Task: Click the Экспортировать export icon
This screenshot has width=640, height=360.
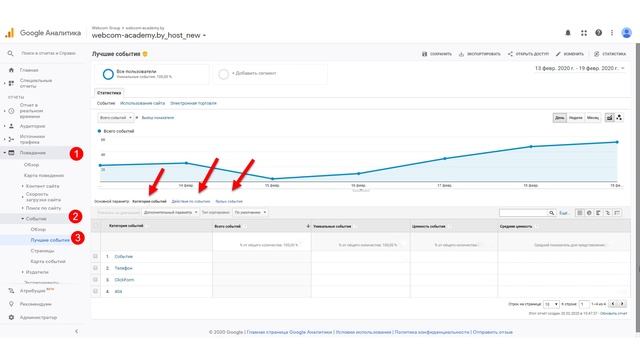Action: (461, 54)
